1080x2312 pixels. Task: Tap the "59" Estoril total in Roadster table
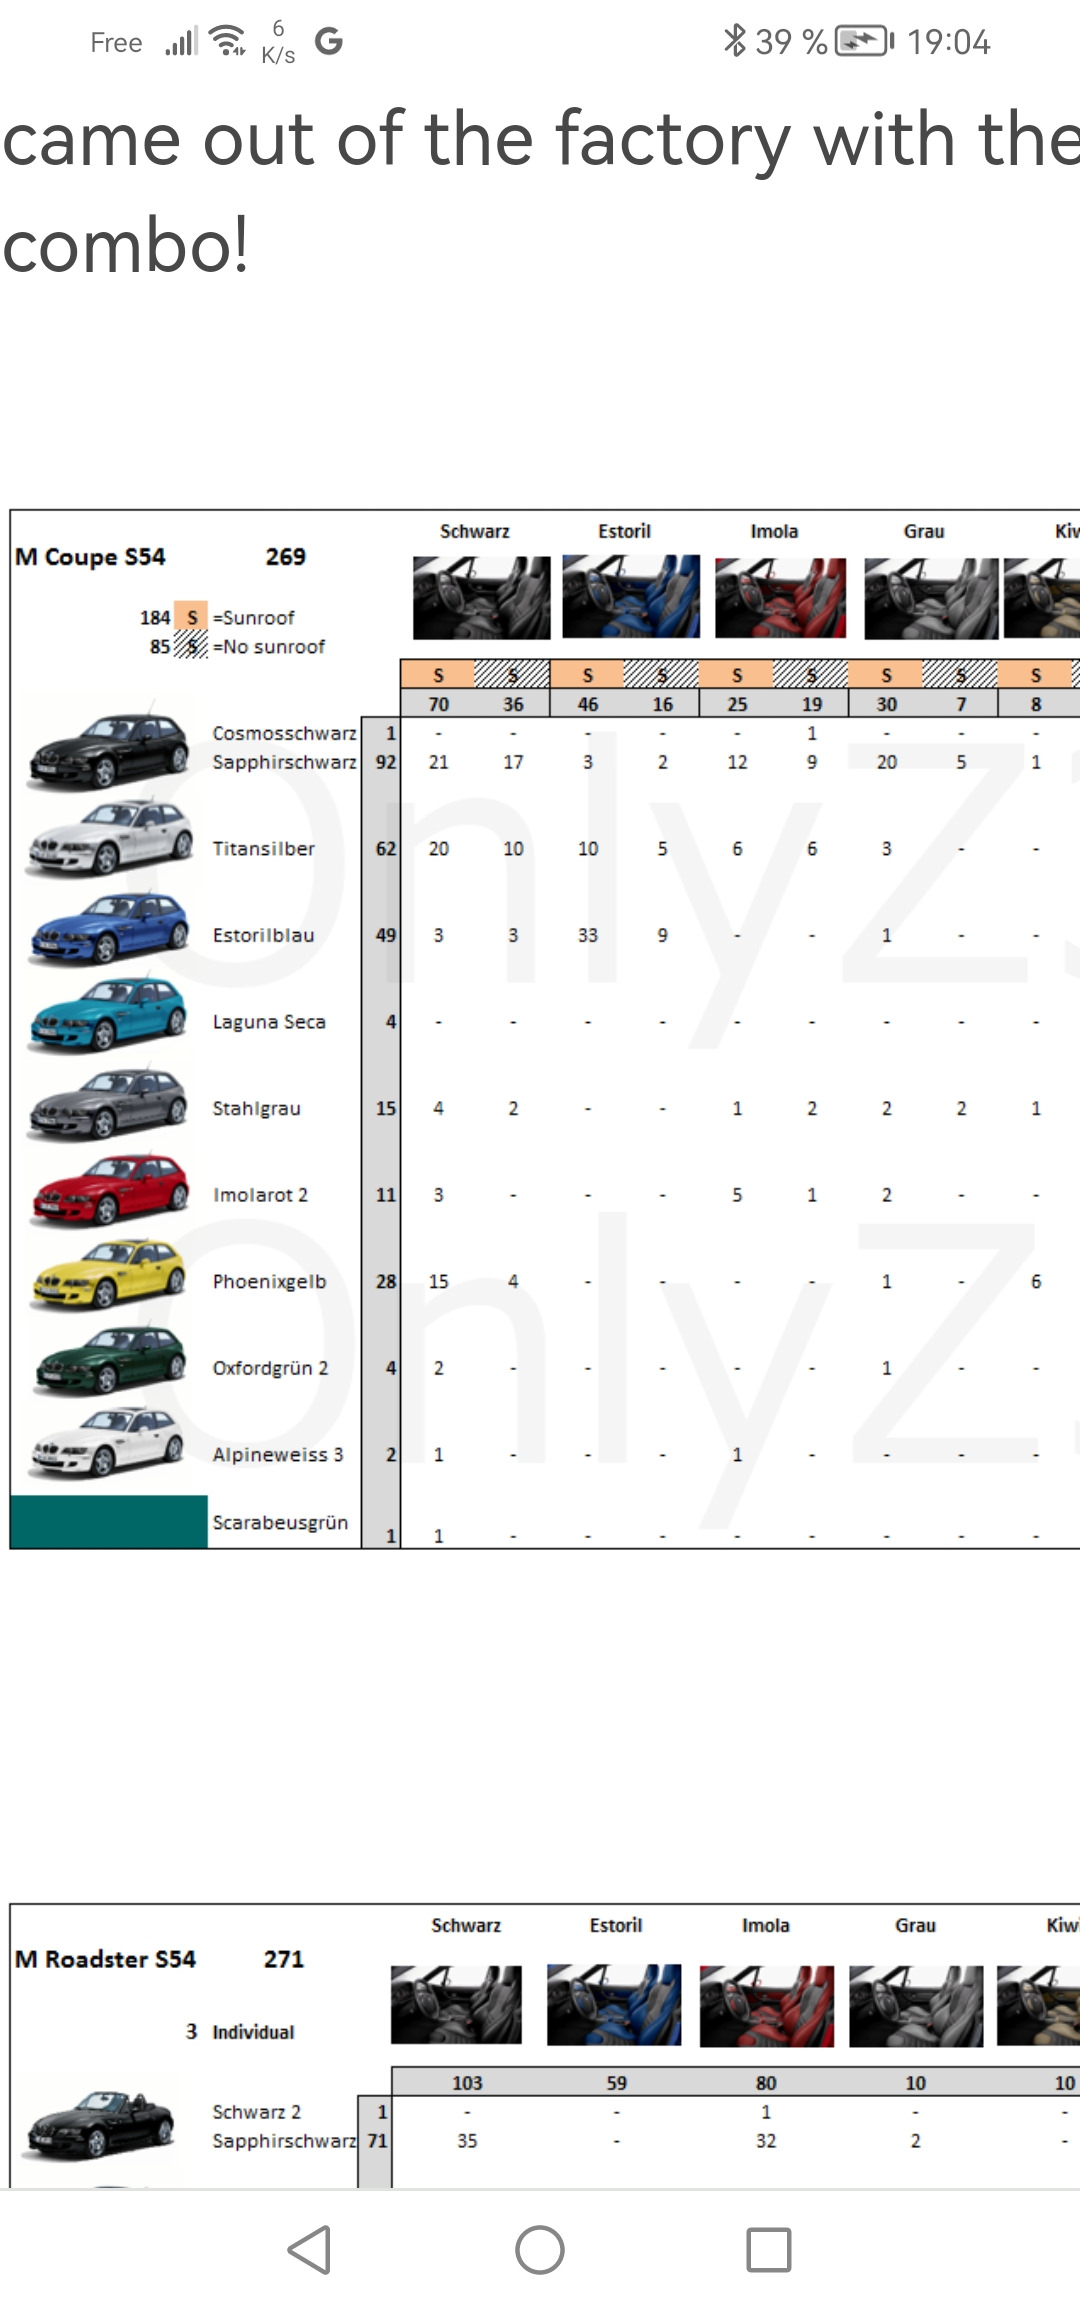[617, 2082]
